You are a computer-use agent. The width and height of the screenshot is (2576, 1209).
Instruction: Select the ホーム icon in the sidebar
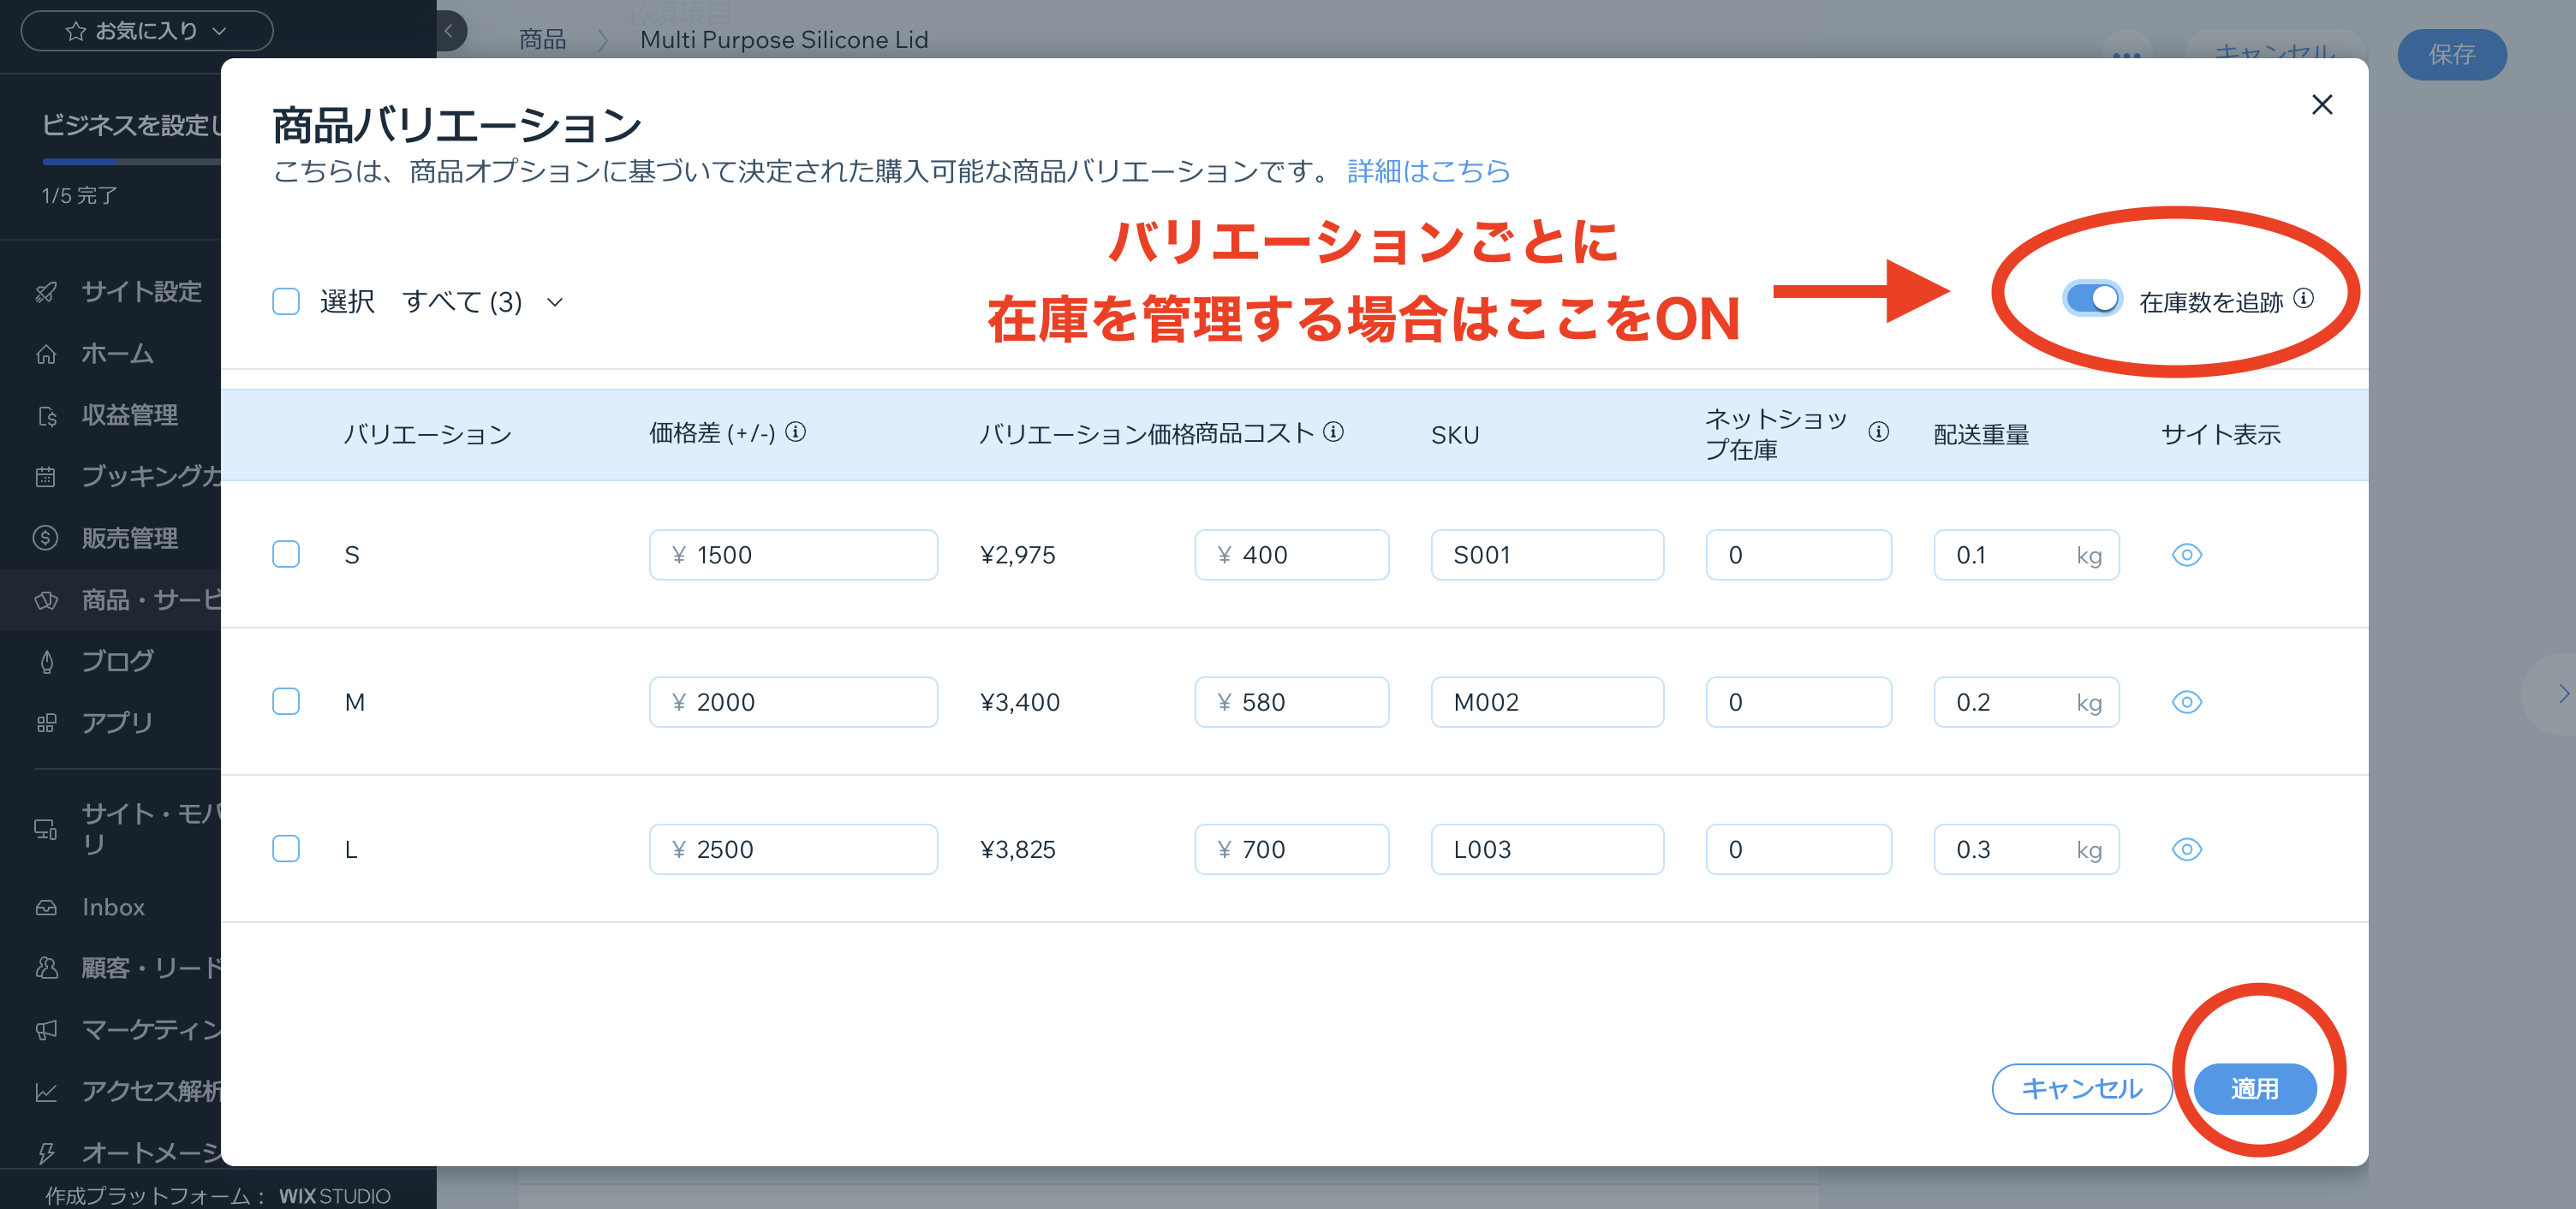tap(46, 353)
